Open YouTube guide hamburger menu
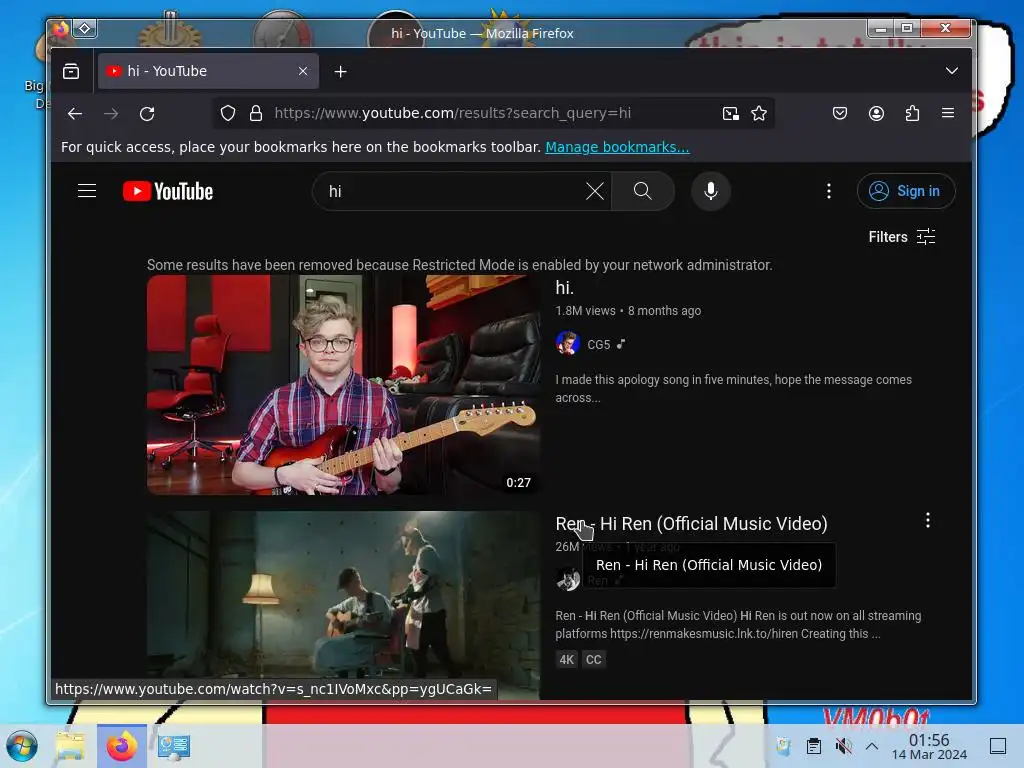This screenshot has width=1024, height=768. pyautogui.click(x=87, y=191)
